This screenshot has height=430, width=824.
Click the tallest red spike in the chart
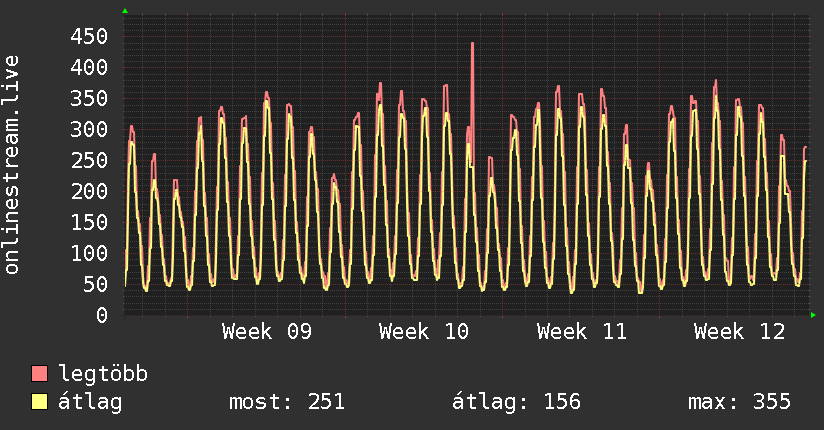point(472,45)
